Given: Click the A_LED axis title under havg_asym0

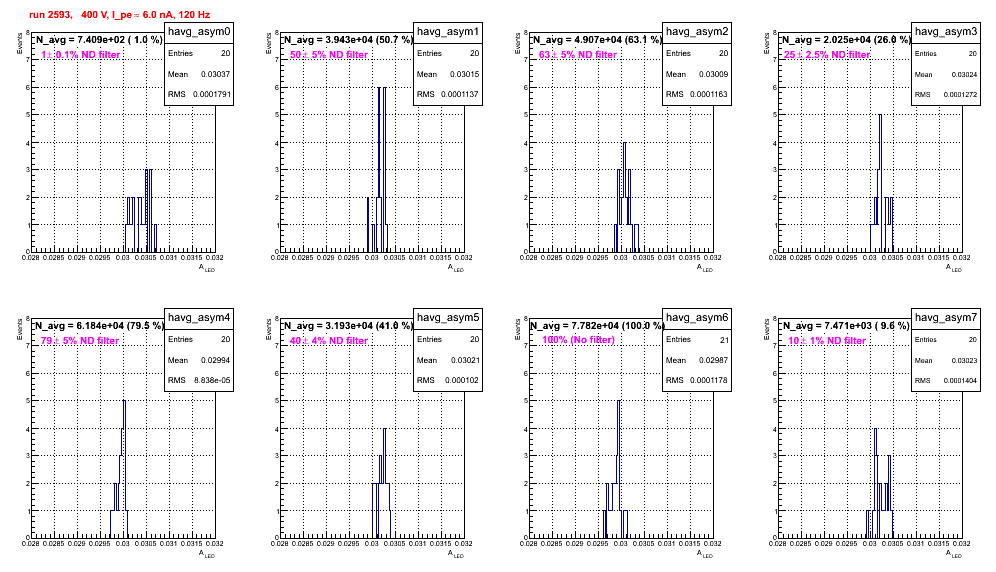Looking at the screenshot, I should [207, 268].
